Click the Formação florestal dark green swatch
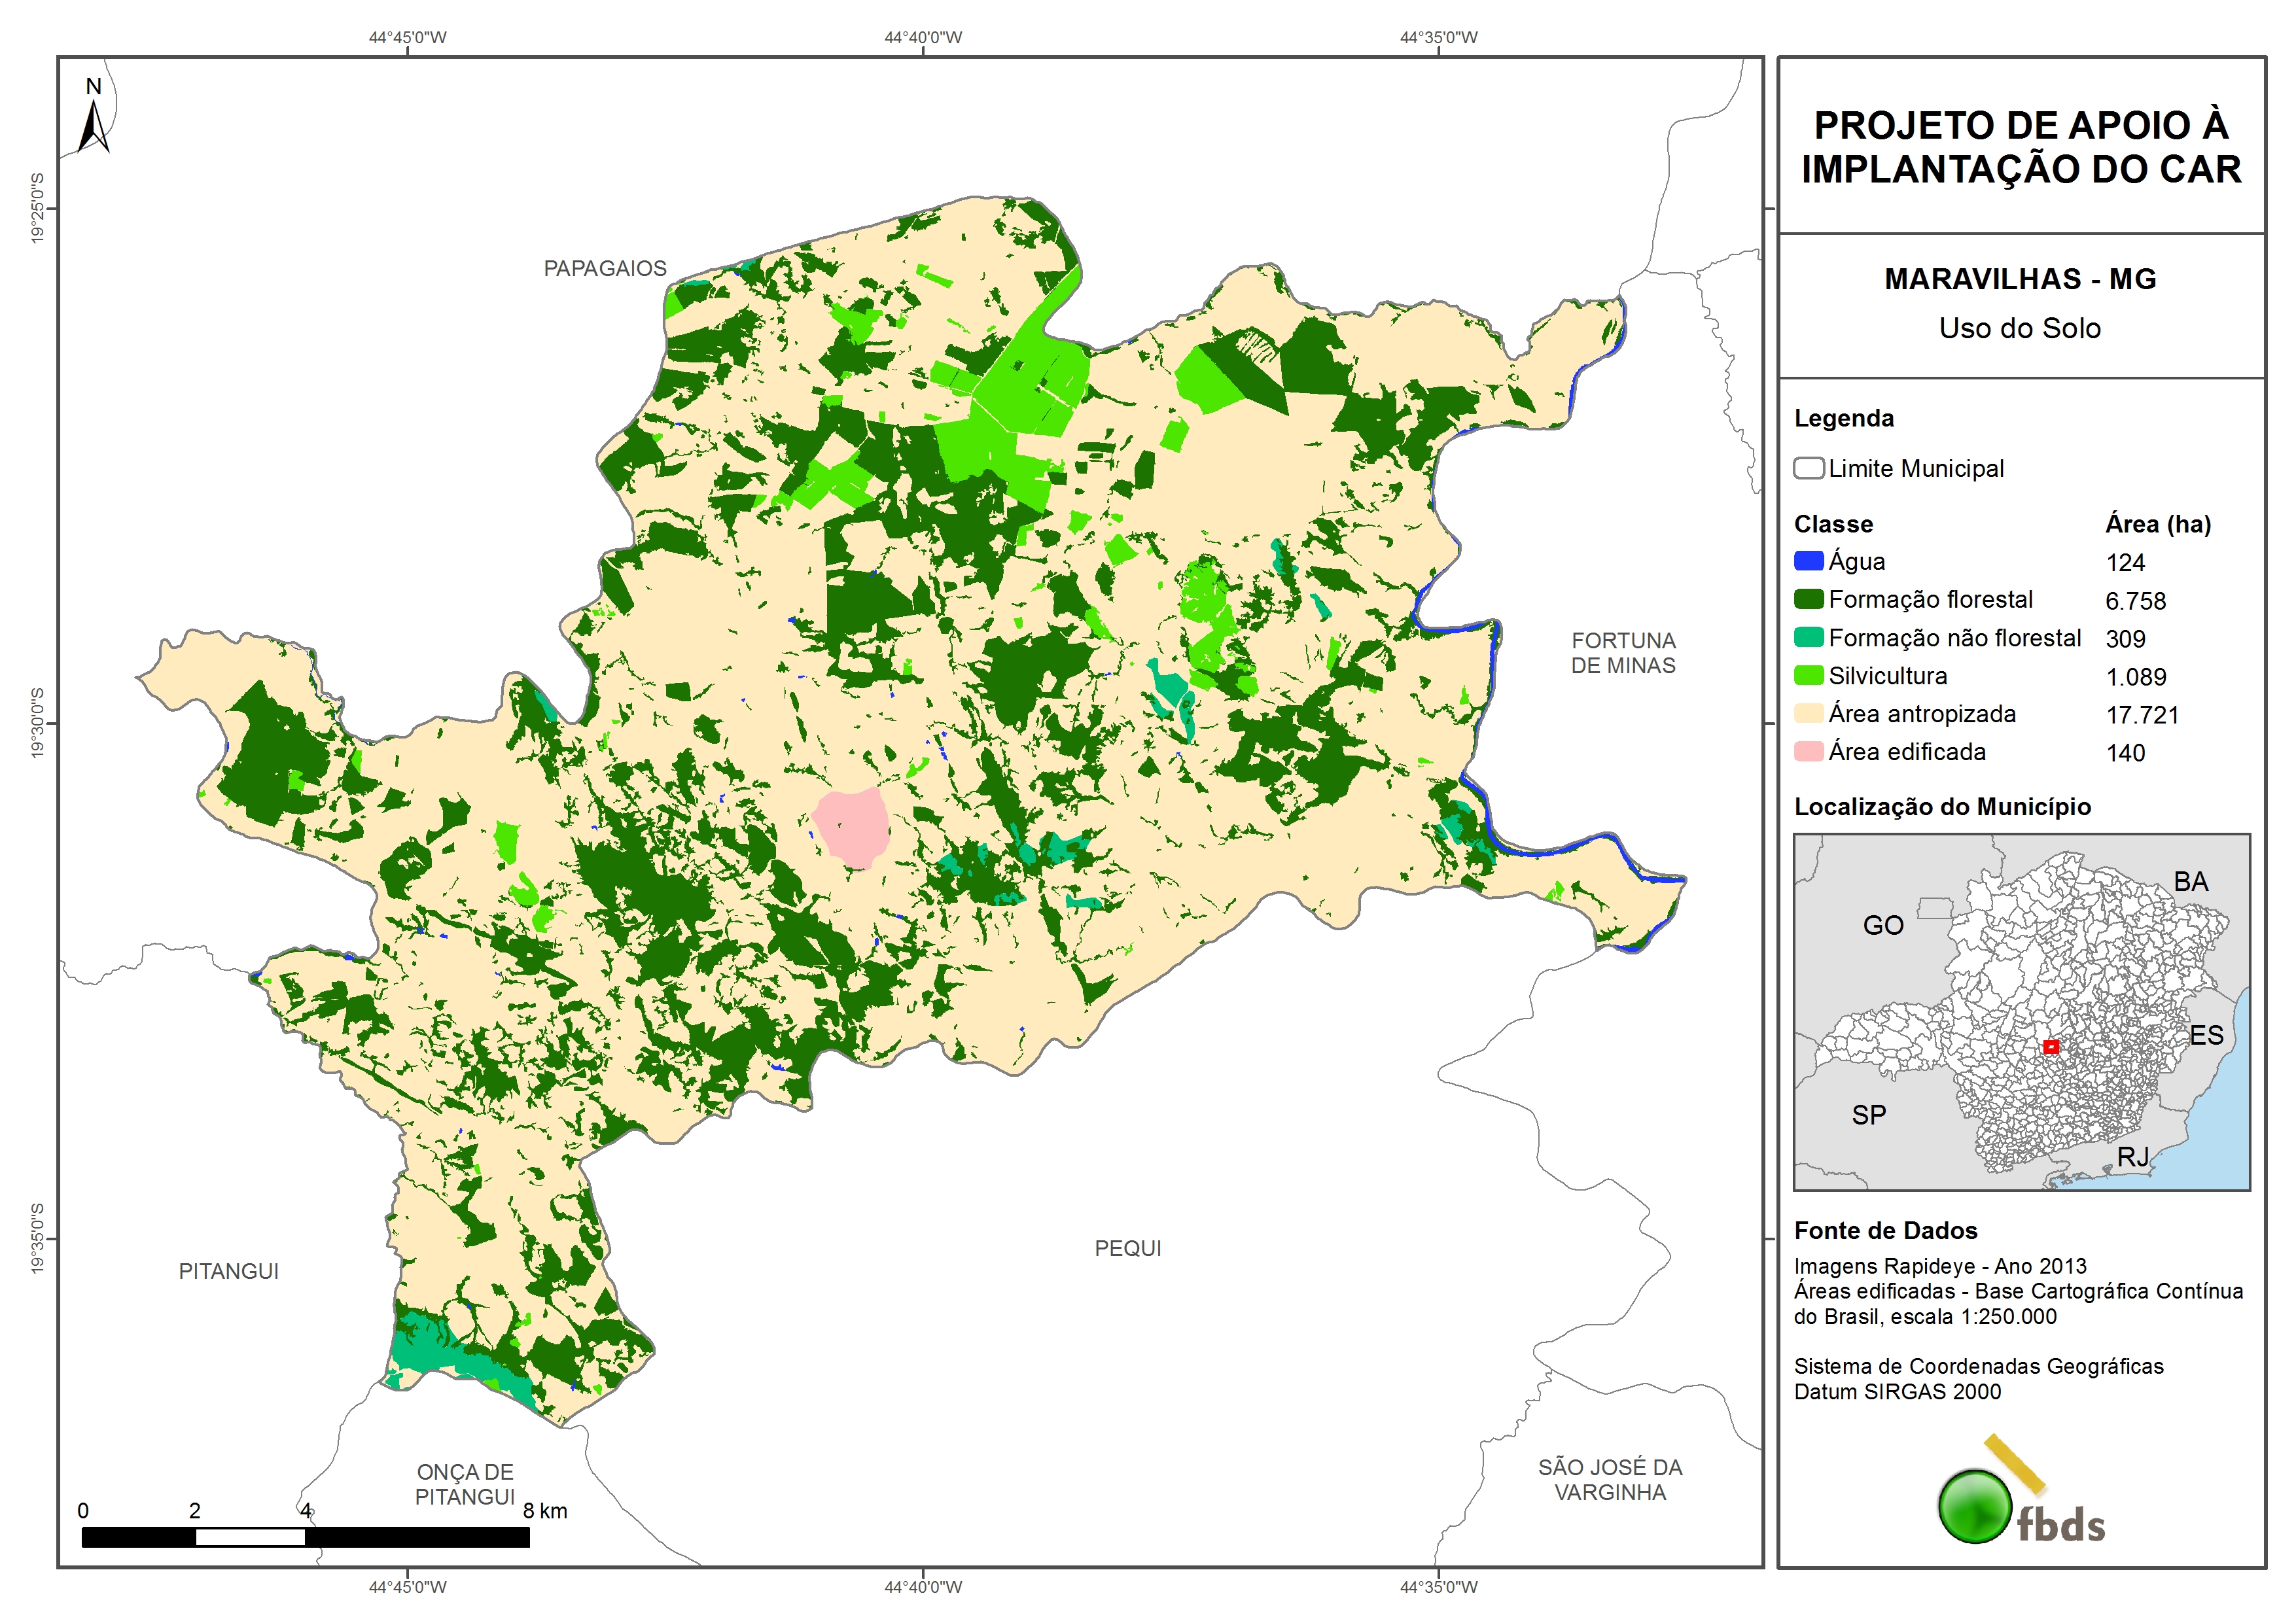This screenshot has width=2296, height=1623. click(1808, 599)
